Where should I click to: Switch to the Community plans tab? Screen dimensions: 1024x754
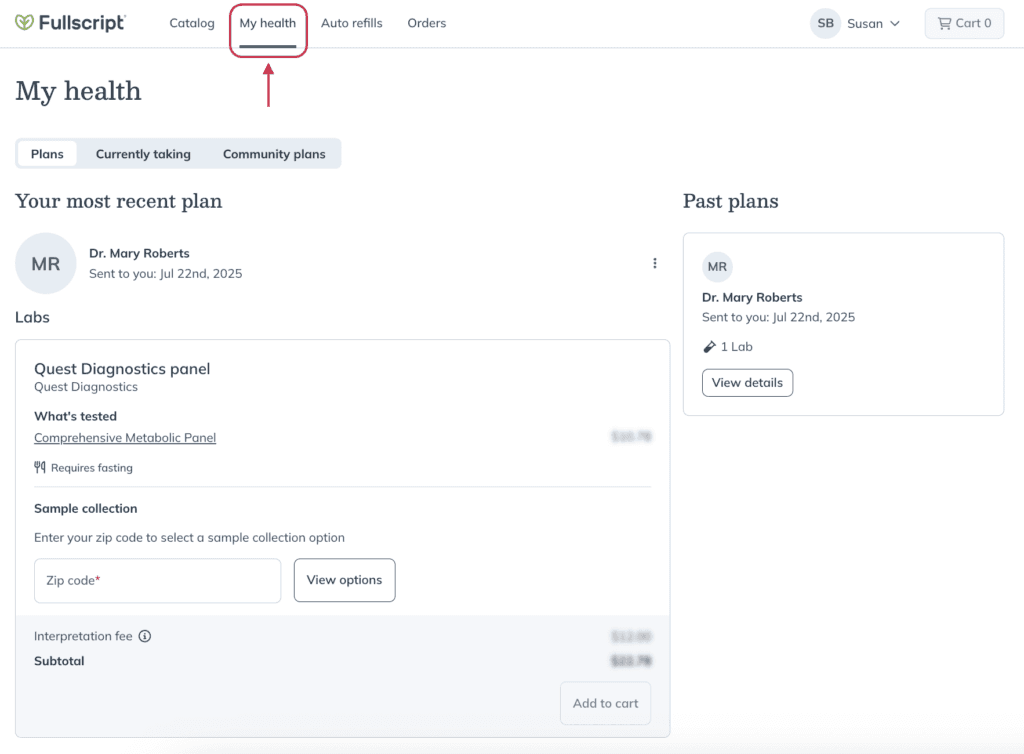pos(274,154)
